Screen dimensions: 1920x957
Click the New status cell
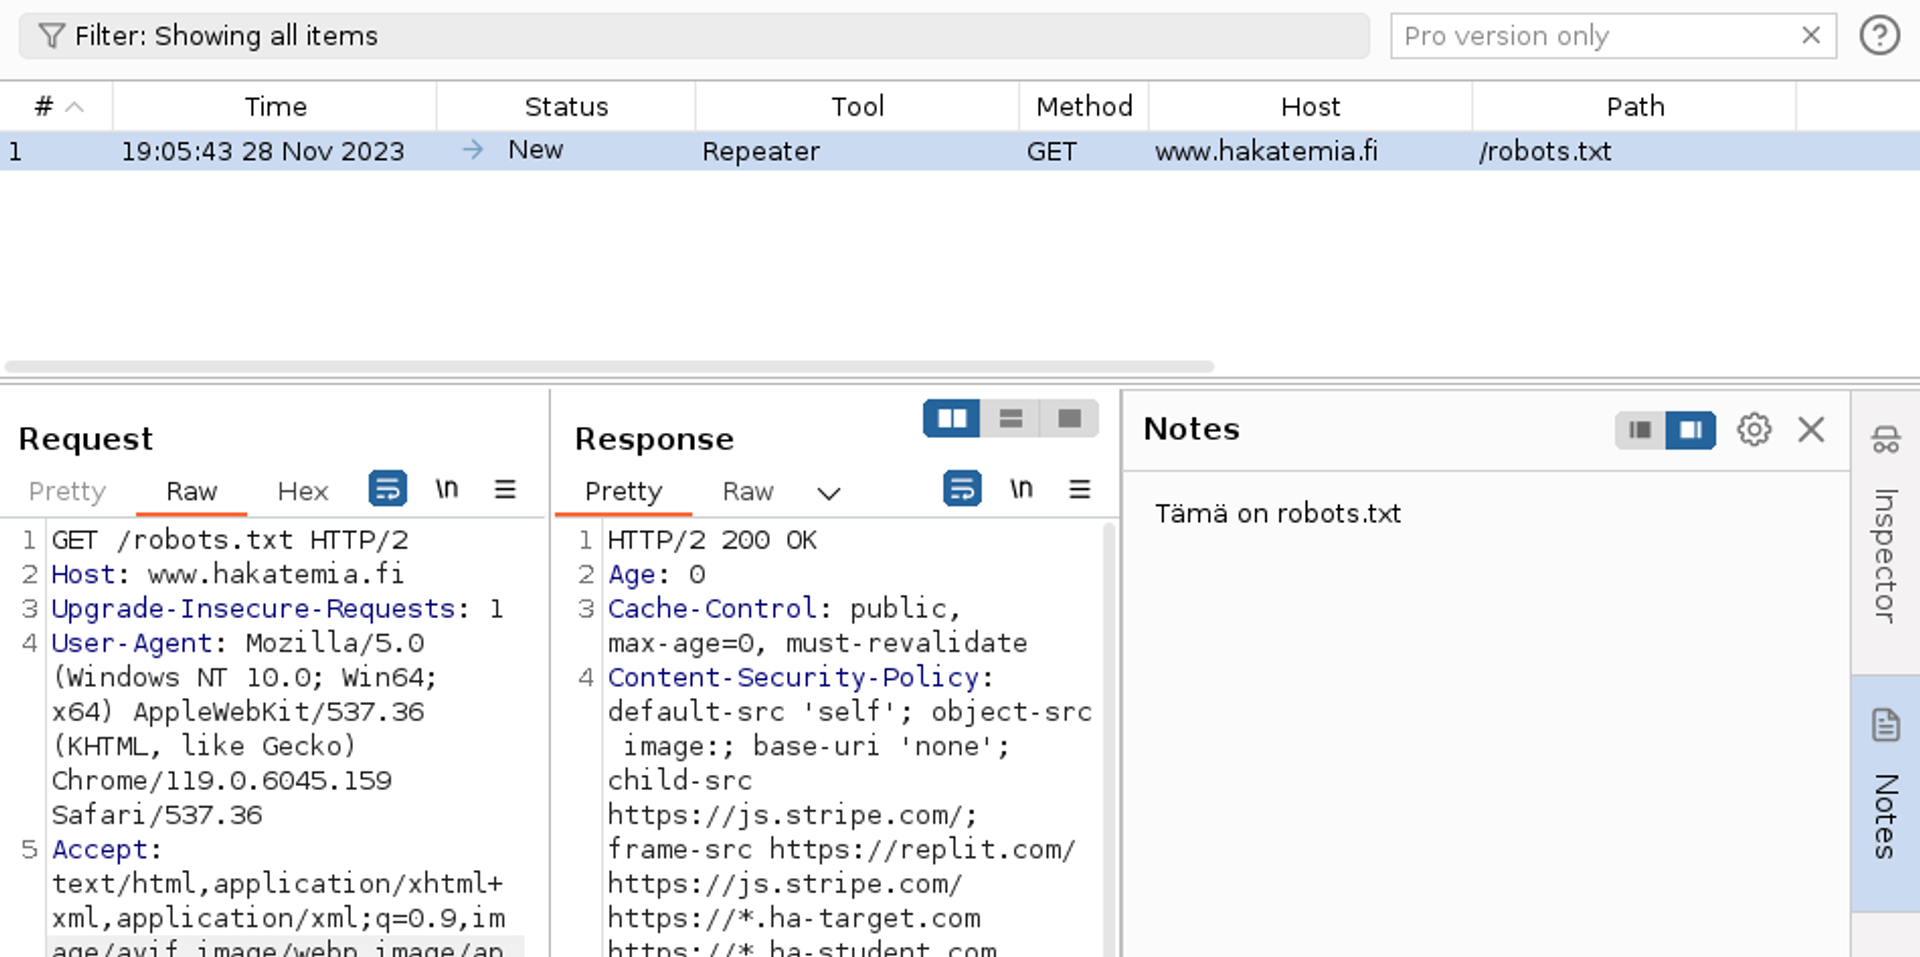[x=535, y=150]
